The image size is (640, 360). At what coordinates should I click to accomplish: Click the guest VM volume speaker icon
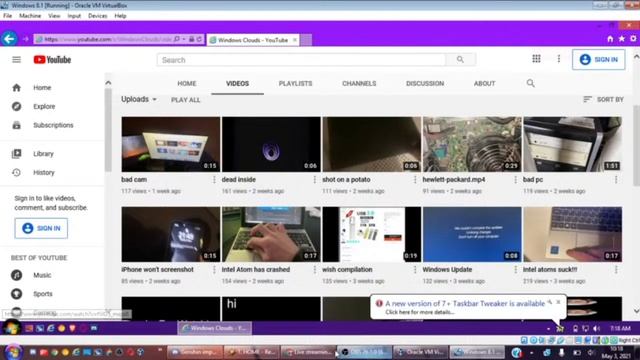(x=596, y=329)
